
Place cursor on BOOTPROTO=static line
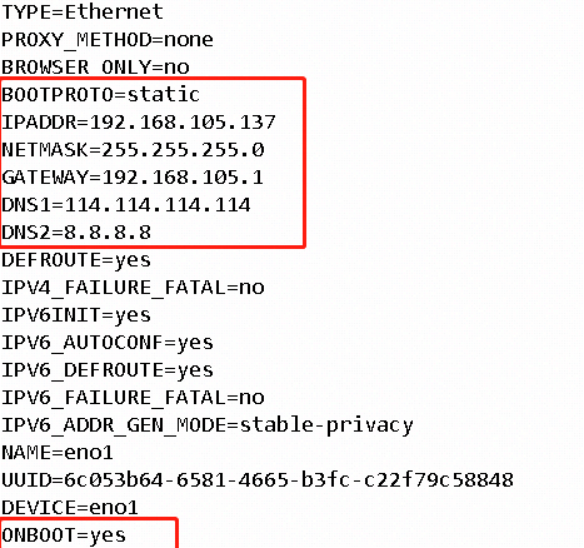tap(101, 95)
